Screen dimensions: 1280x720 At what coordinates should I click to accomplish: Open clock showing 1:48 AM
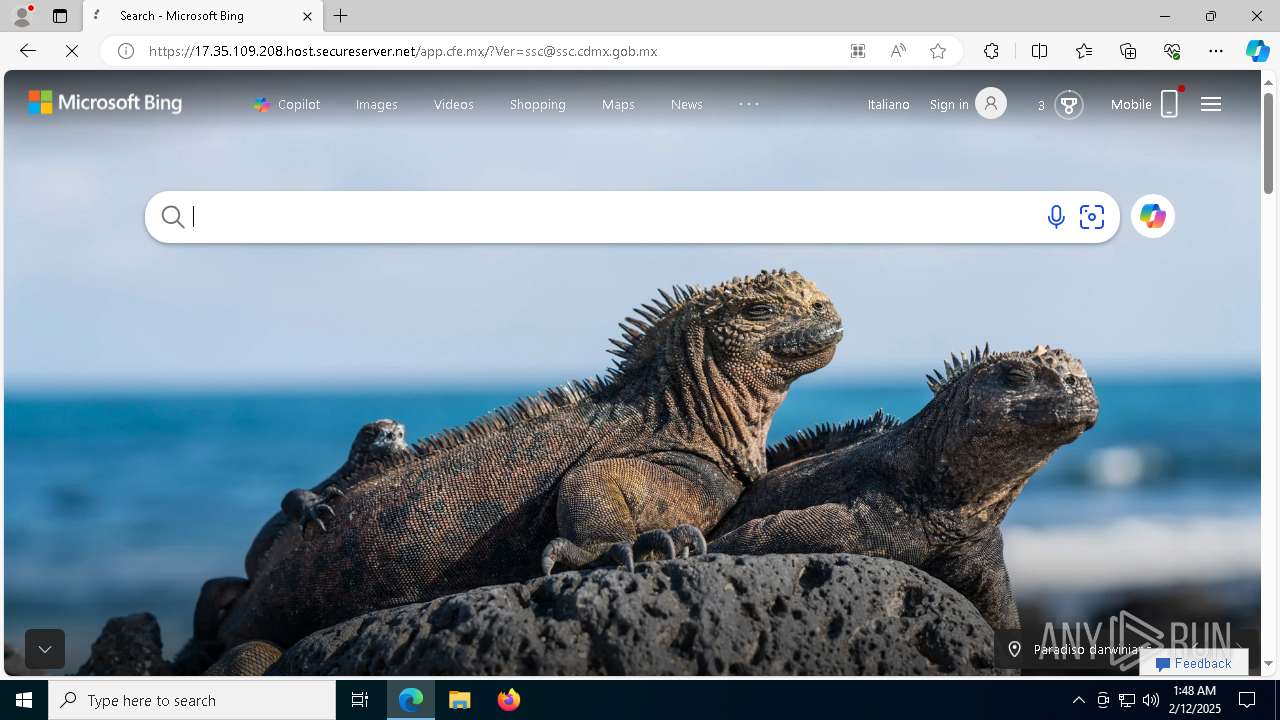pyautogui.click(x=1194, y=700)
